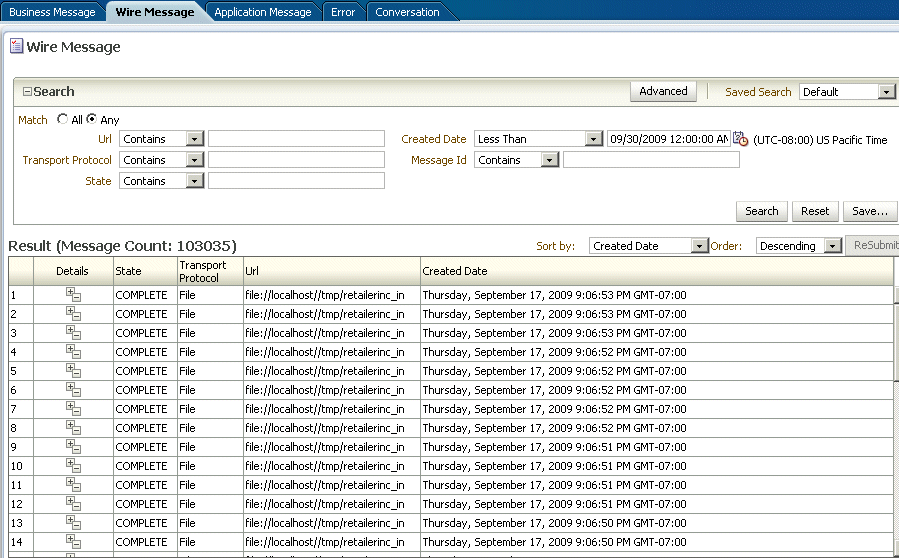The height and width of the screenshot is (558, 899).
Task: Open details icon for row 13
Action: pos(73,522)
